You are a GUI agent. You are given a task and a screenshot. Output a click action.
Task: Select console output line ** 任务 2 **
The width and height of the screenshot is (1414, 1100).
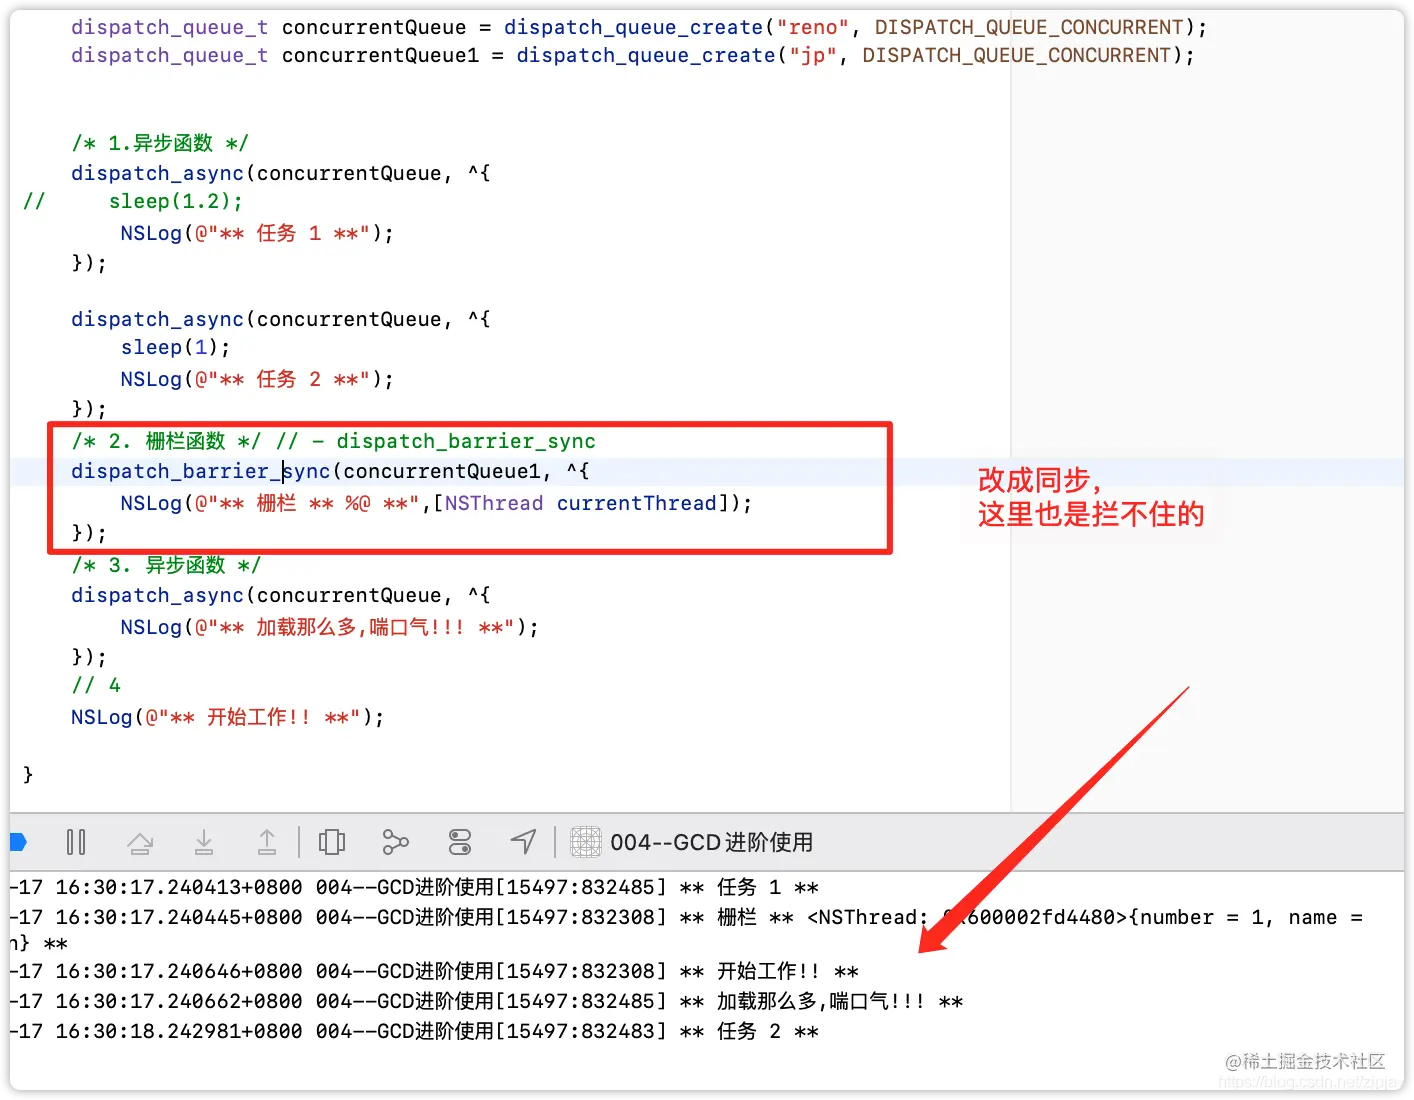414,1031
